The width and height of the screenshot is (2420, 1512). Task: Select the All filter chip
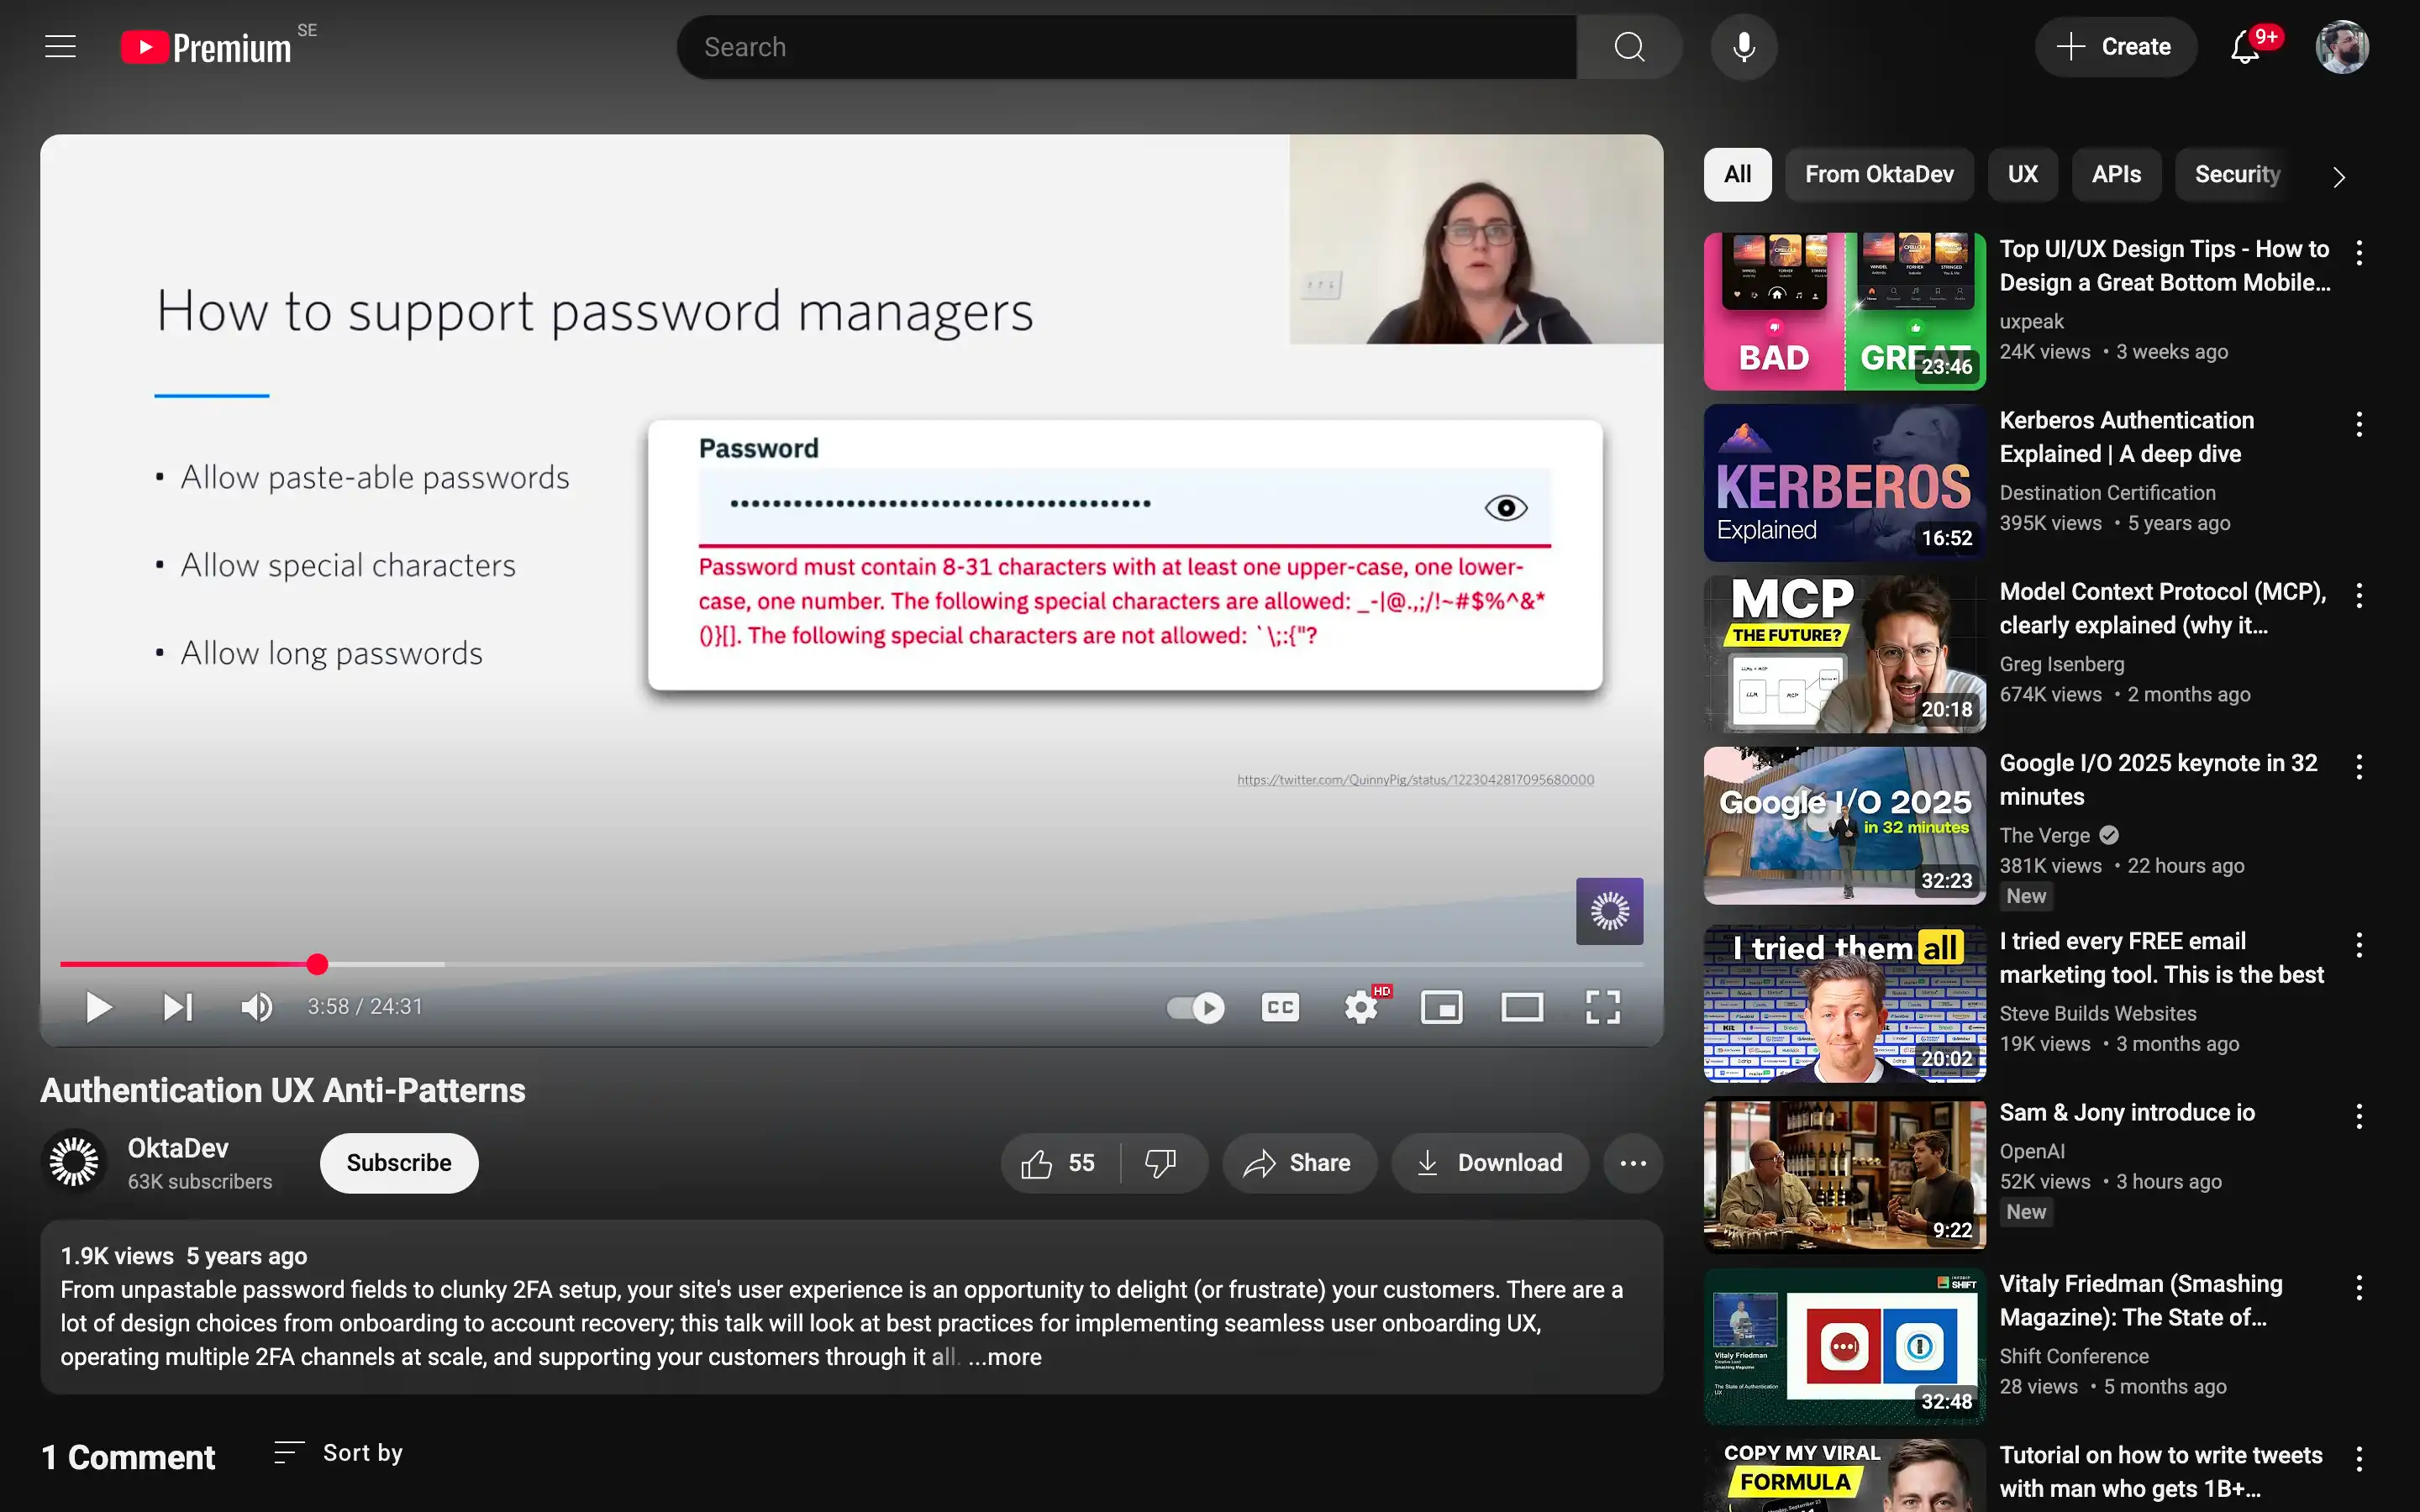(x=1737, y=175)
